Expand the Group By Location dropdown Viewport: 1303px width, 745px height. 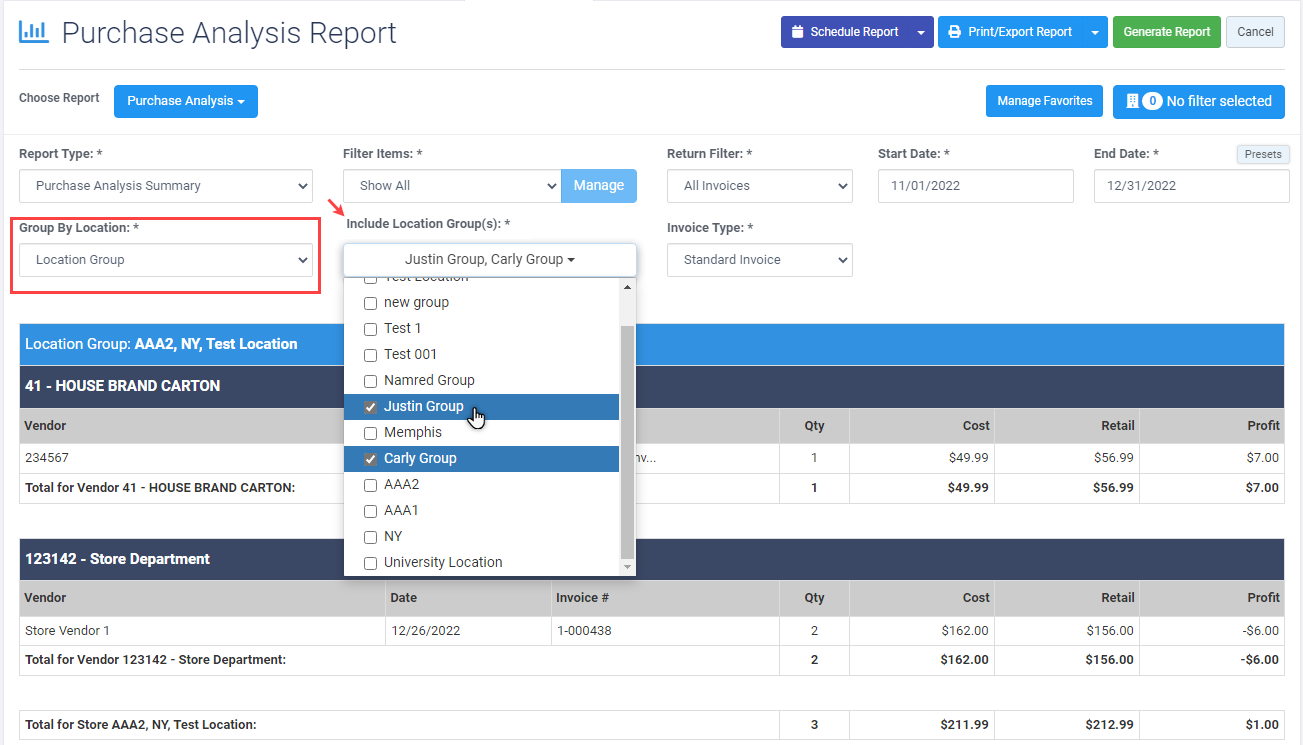[166, 260]
